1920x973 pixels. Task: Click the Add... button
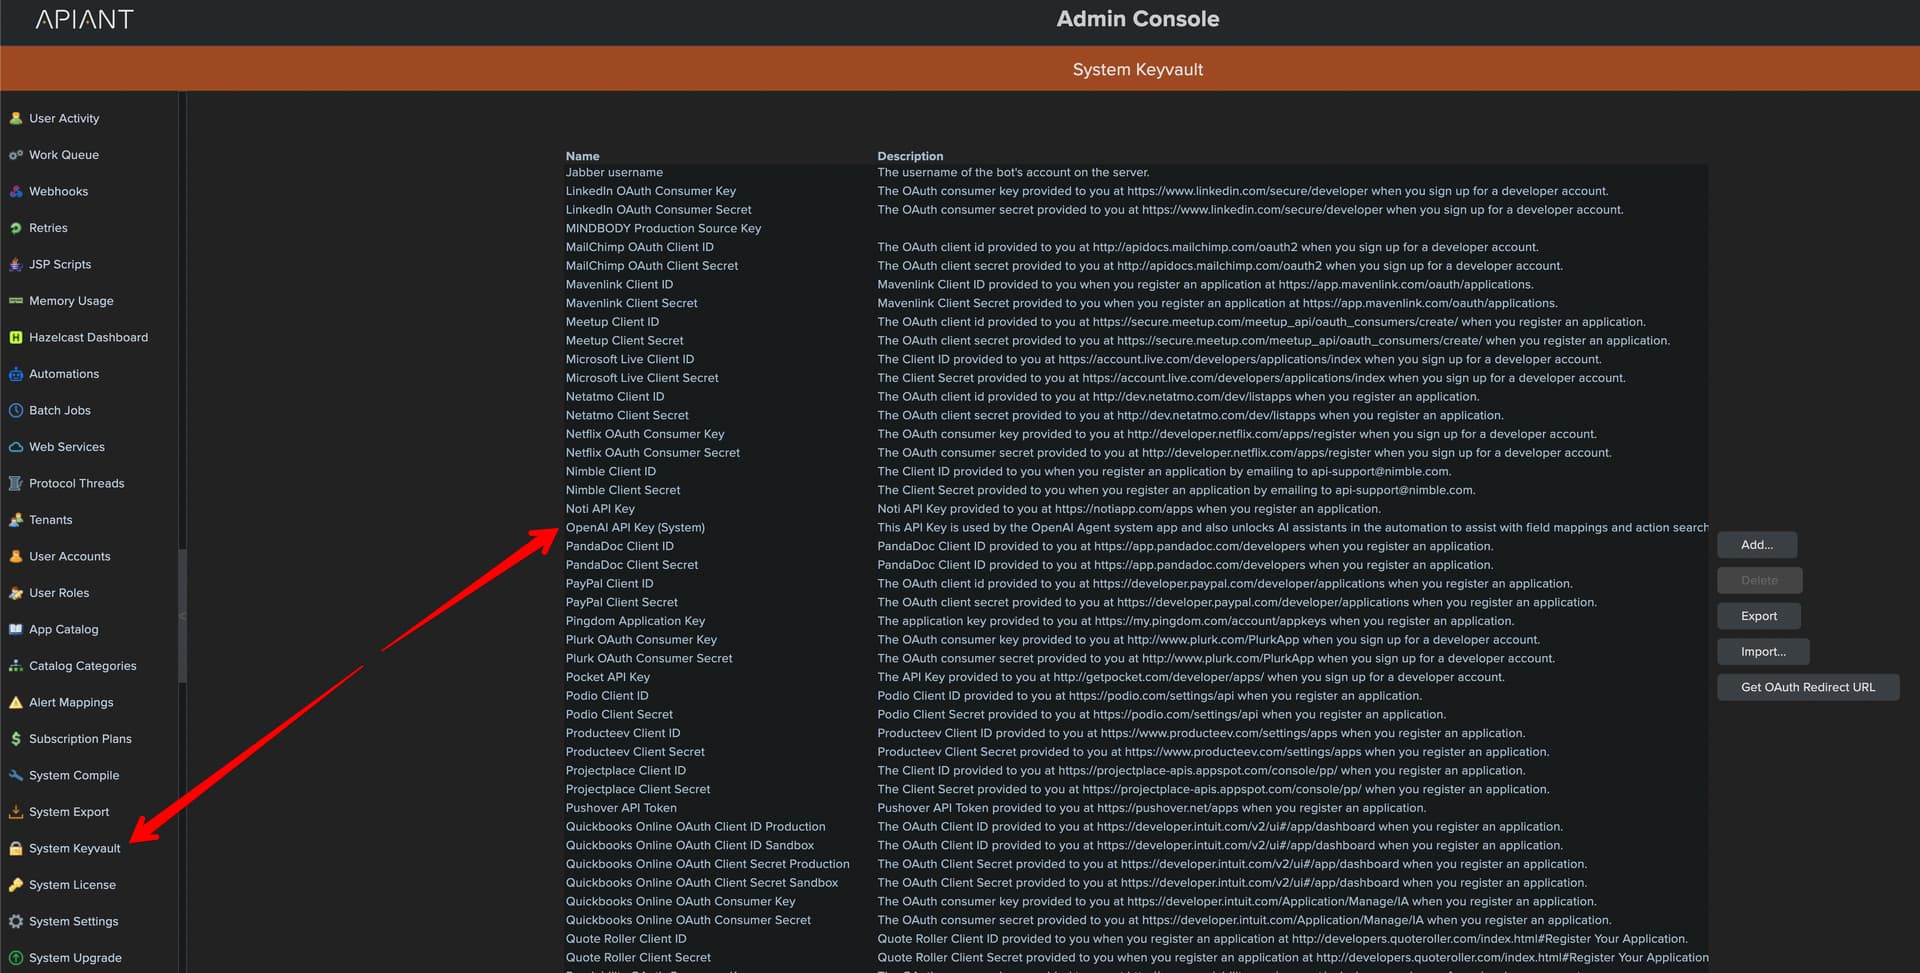(x=1757, y=545)
